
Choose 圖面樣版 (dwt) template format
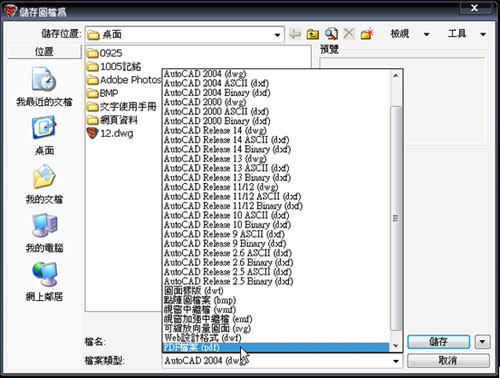click(276, 291)
